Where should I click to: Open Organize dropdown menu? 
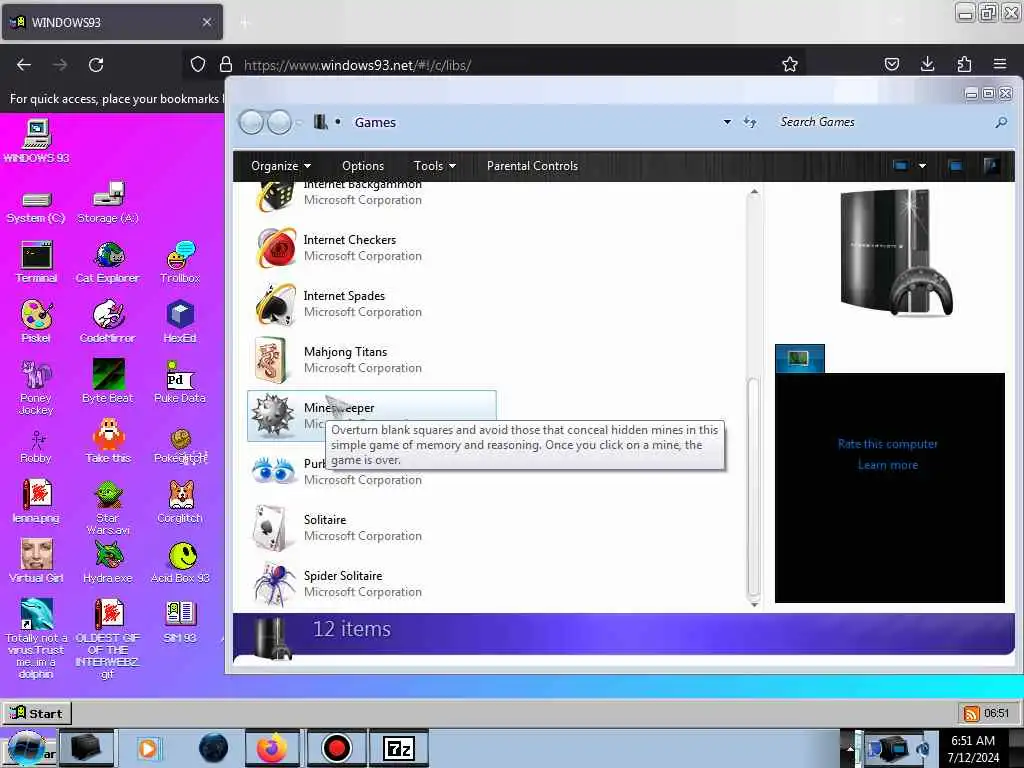(281, 166)
